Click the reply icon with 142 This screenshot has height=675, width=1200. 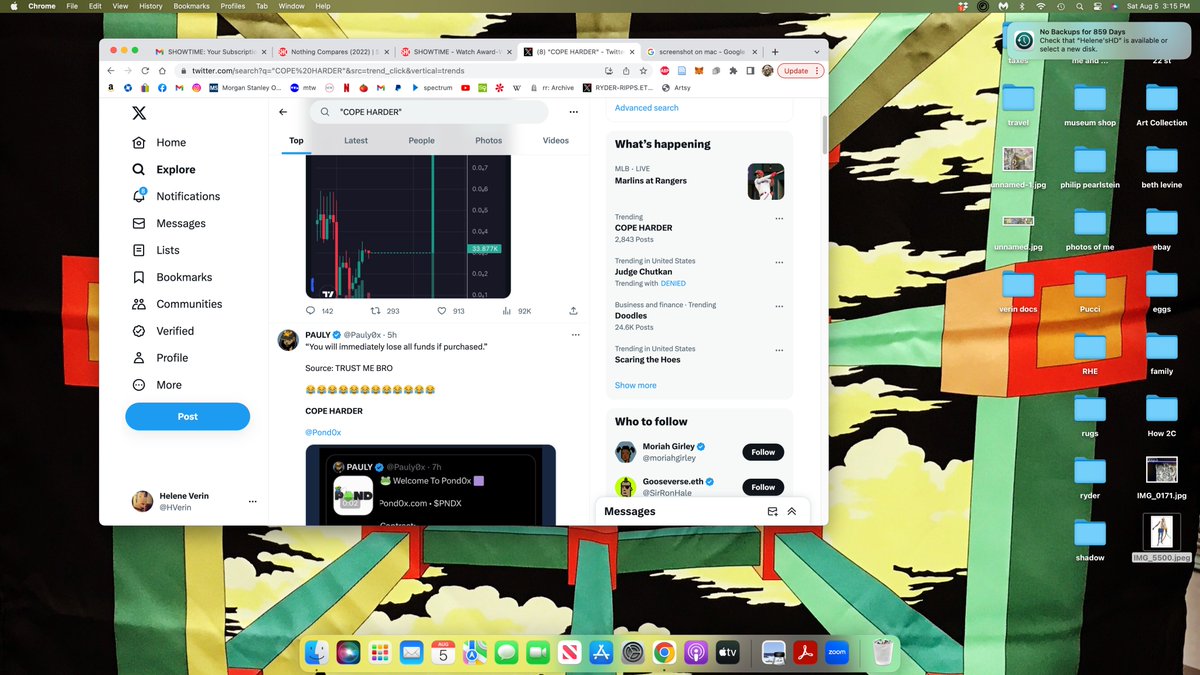point(311,311)
